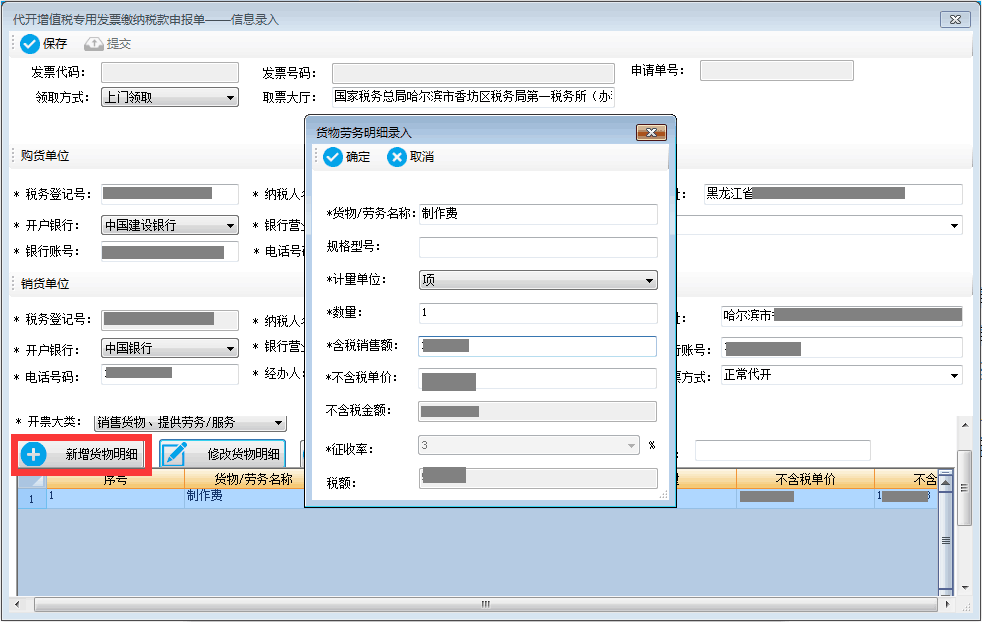
Task: Close the main 信息录入 window
Action: click(x=955, y=19)
